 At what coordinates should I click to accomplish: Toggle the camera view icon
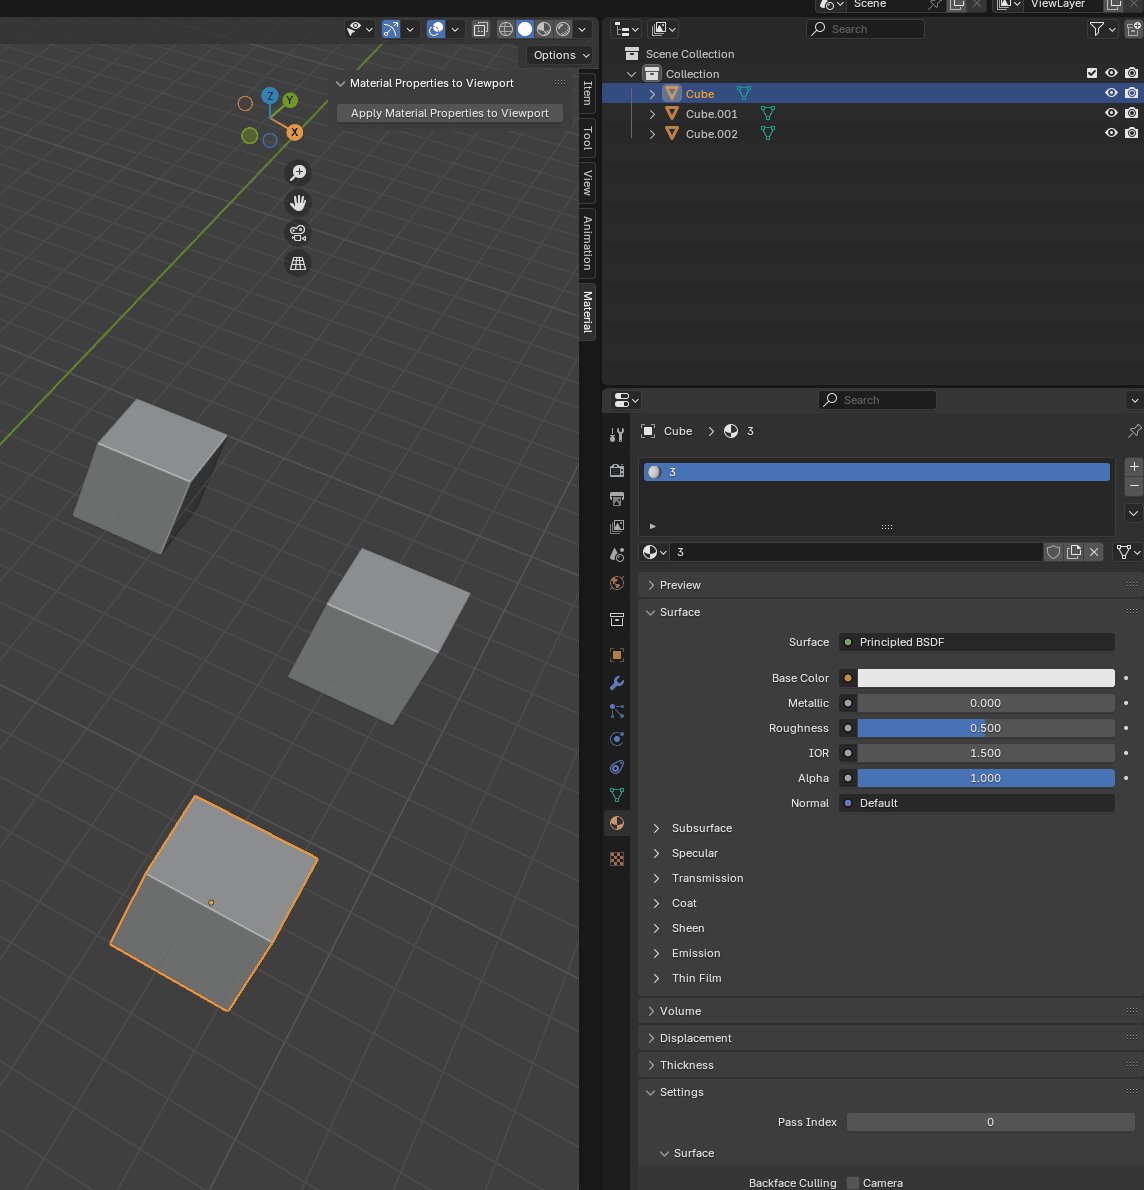coord(298,233)
